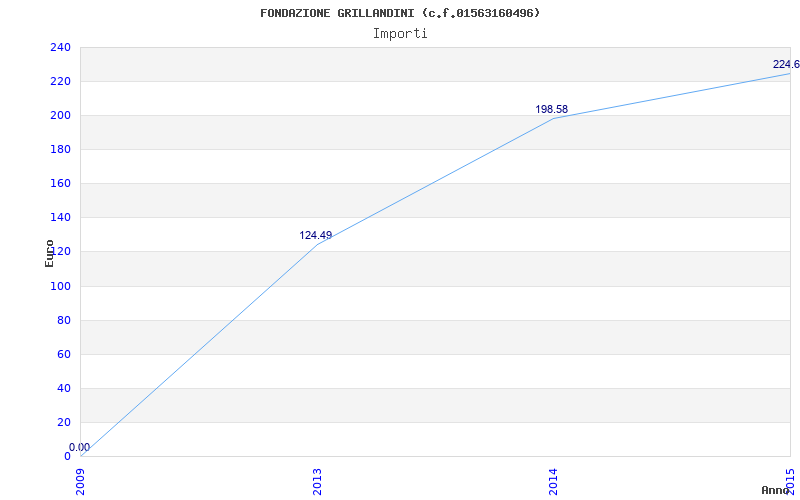Screen dimensions: 800x500
Task: Click the Importi subtitle
Action: pyautogui.click(x=400, y=34)
